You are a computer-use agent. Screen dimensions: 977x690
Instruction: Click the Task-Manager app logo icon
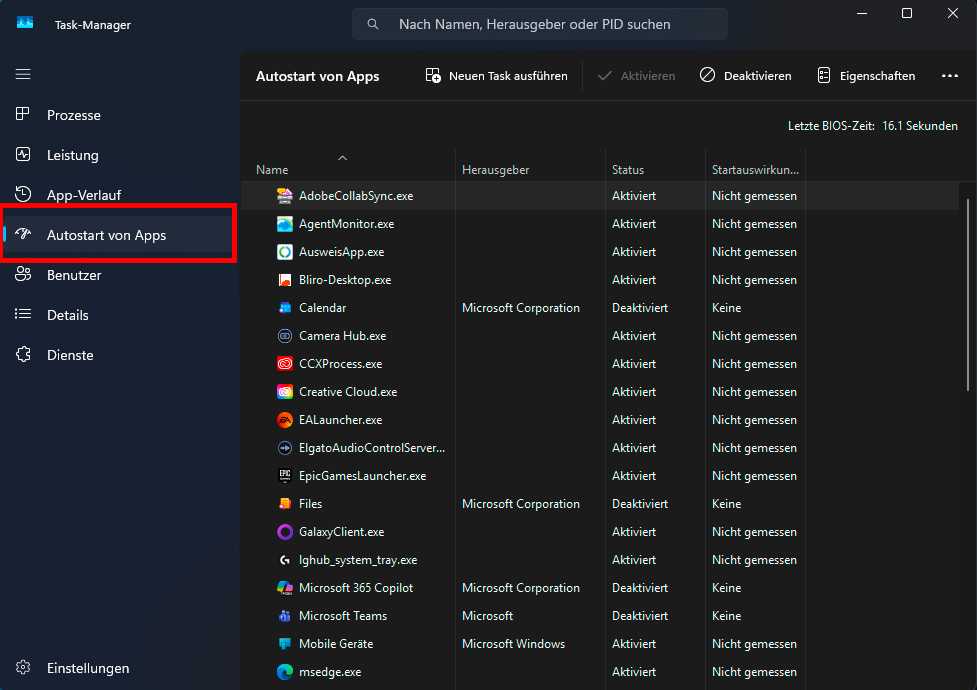pos(25,24)
